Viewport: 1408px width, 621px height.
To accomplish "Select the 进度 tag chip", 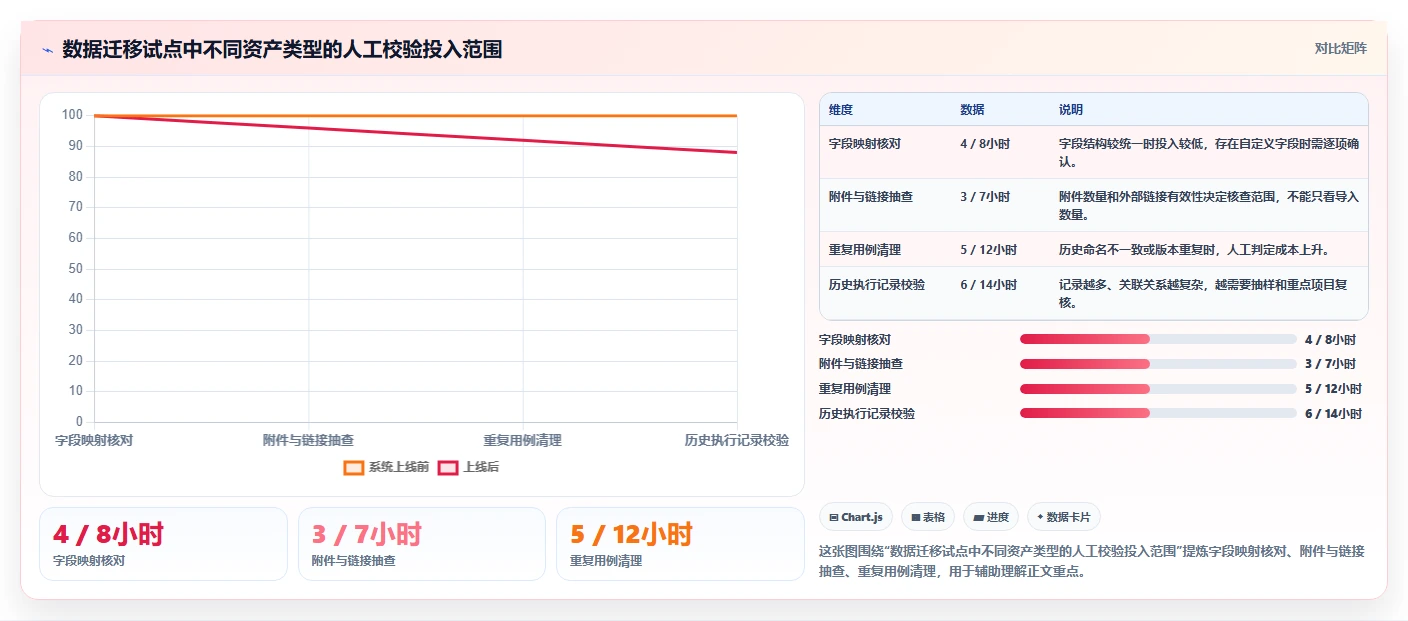I will pos(991,517).
